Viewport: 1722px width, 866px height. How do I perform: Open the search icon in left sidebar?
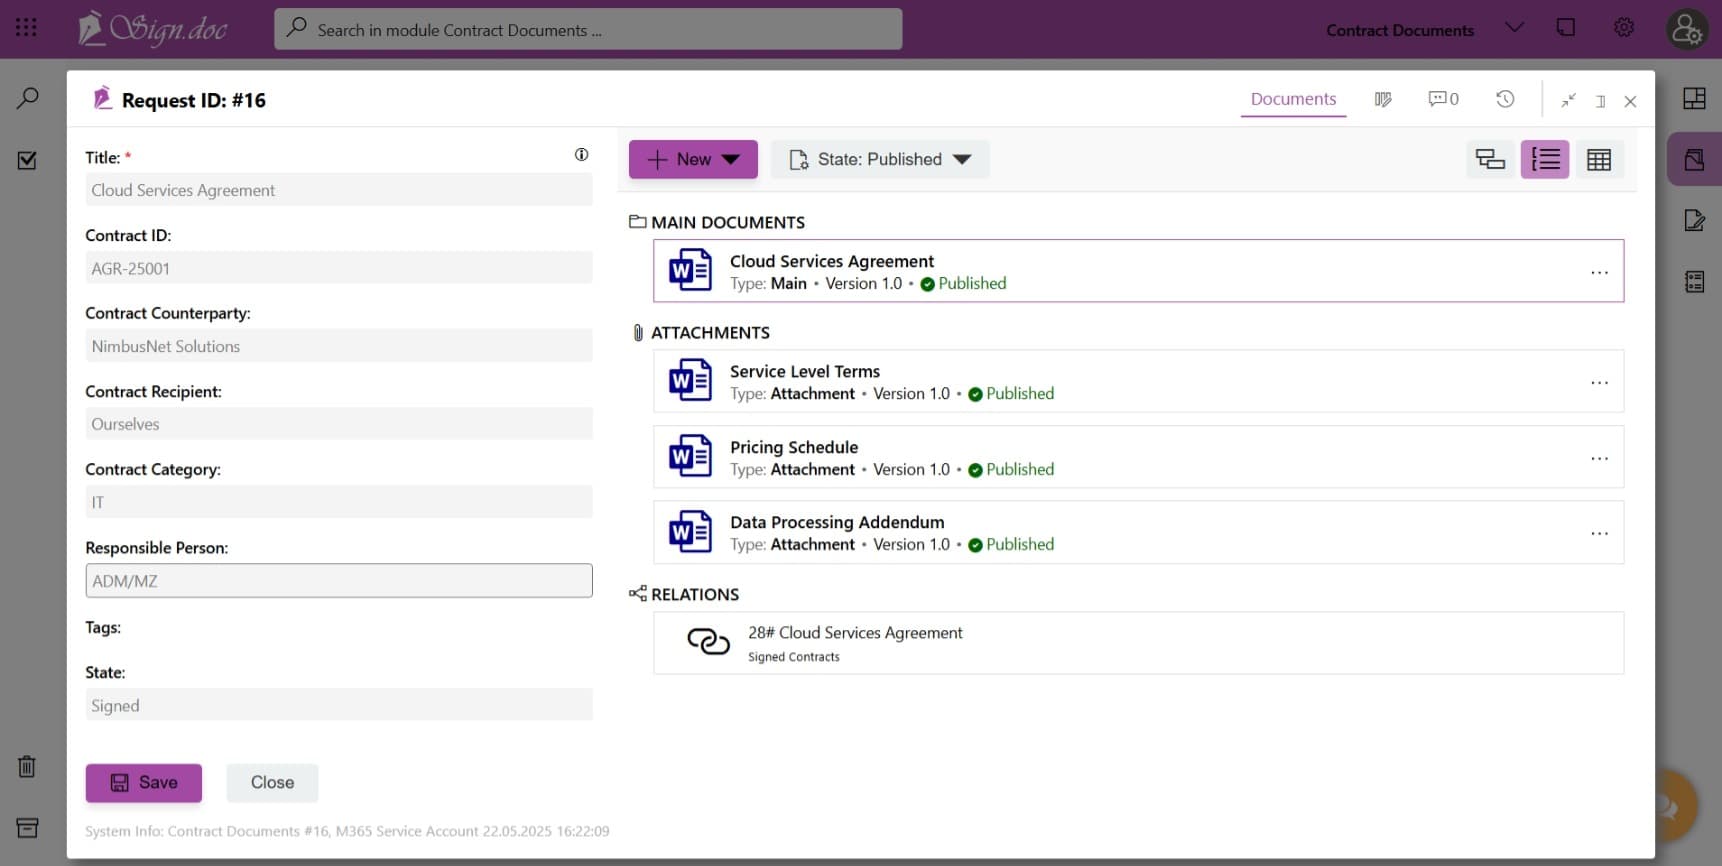tap(28, 98)
